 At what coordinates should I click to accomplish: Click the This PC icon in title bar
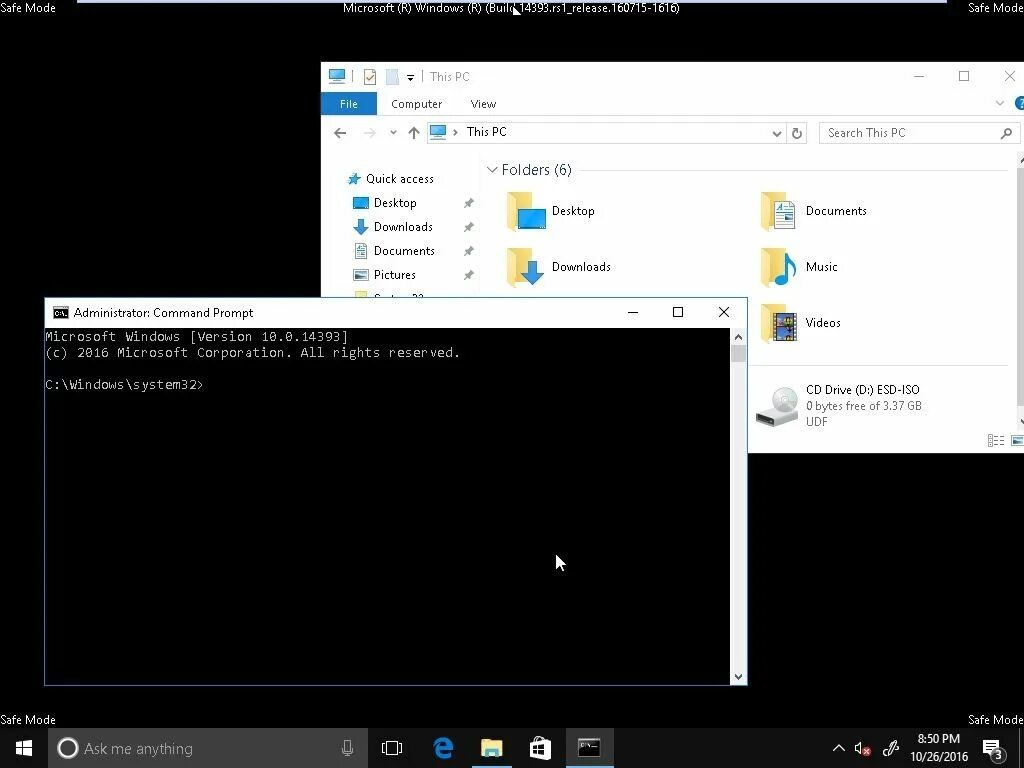(x=337, y=76)
